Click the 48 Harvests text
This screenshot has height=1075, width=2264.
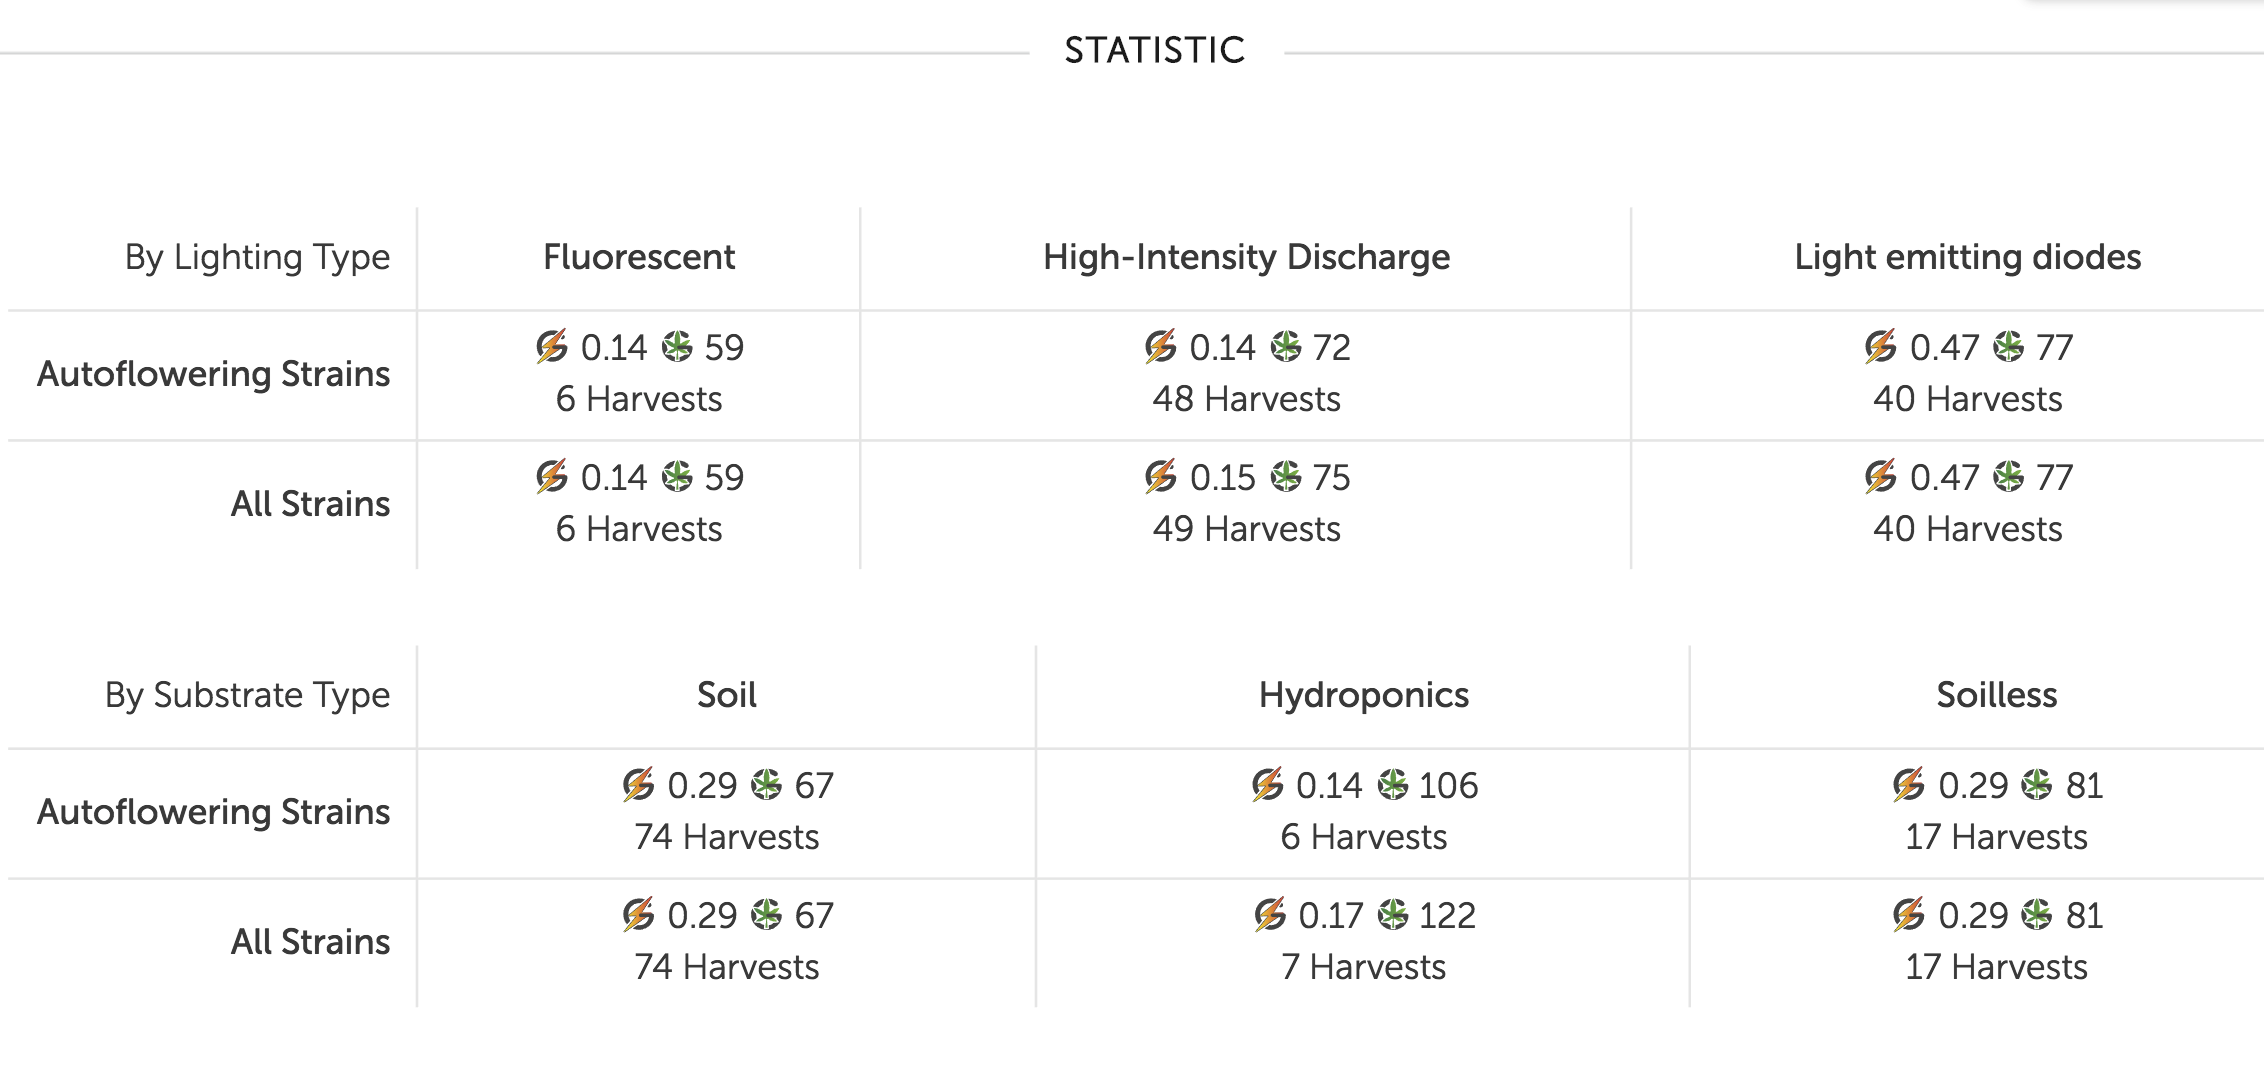(1246, 399)
